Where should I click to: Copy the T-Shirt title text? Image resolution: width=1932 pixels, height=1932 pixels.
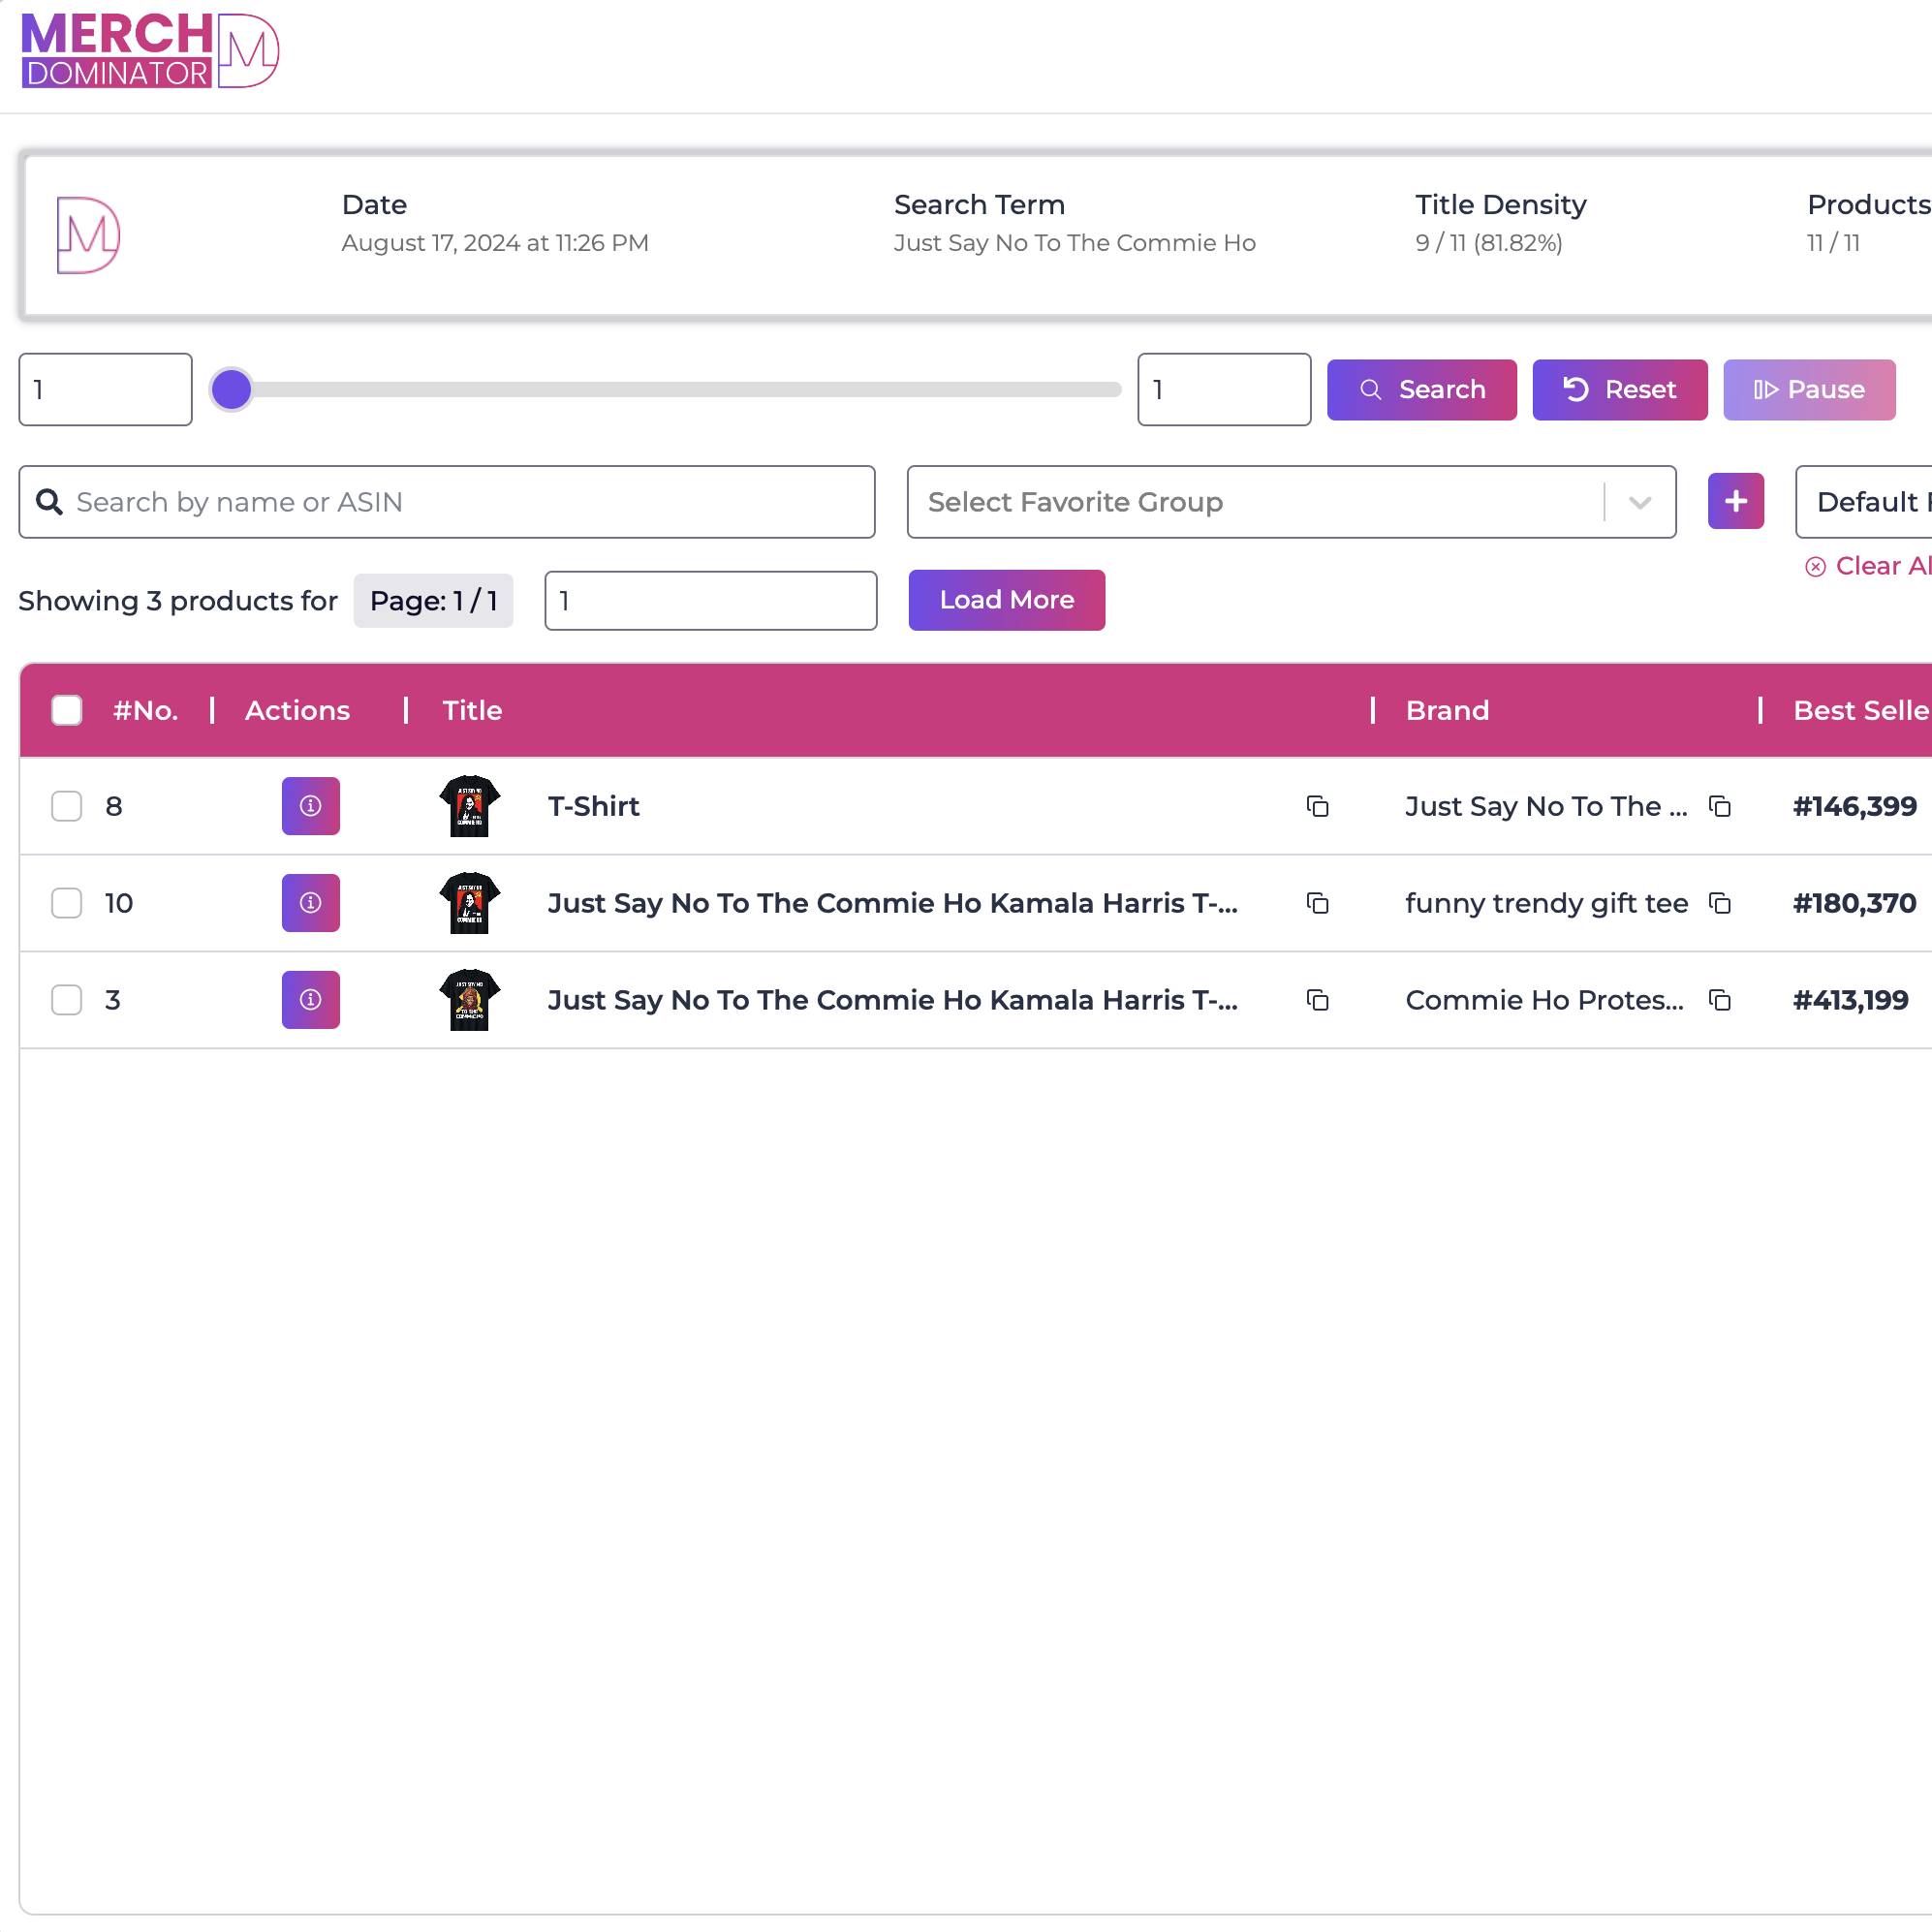pyautogui.click(x=1317, y=806)
